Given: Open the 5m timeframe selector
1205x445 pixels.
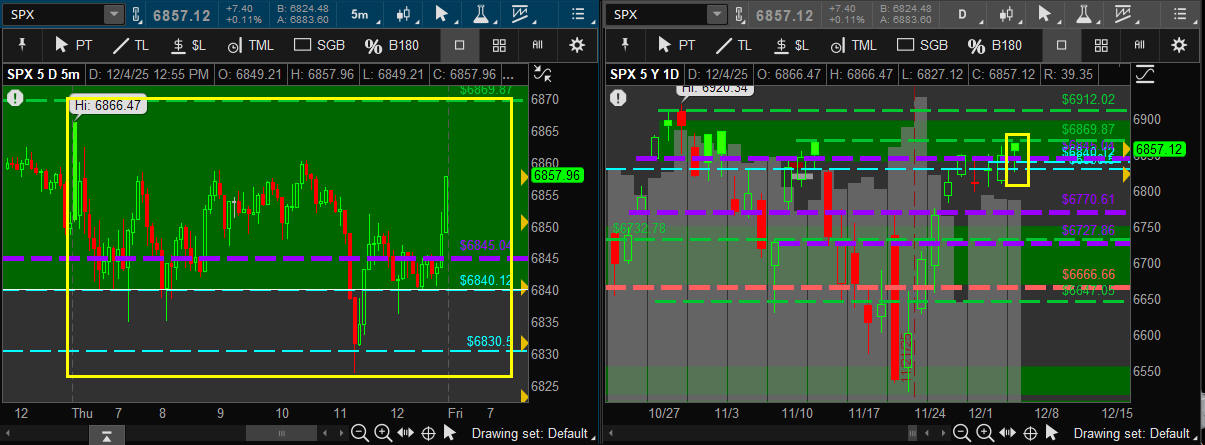Looking at the screenshot, I should pyautogui.click(x=359, y=14).
